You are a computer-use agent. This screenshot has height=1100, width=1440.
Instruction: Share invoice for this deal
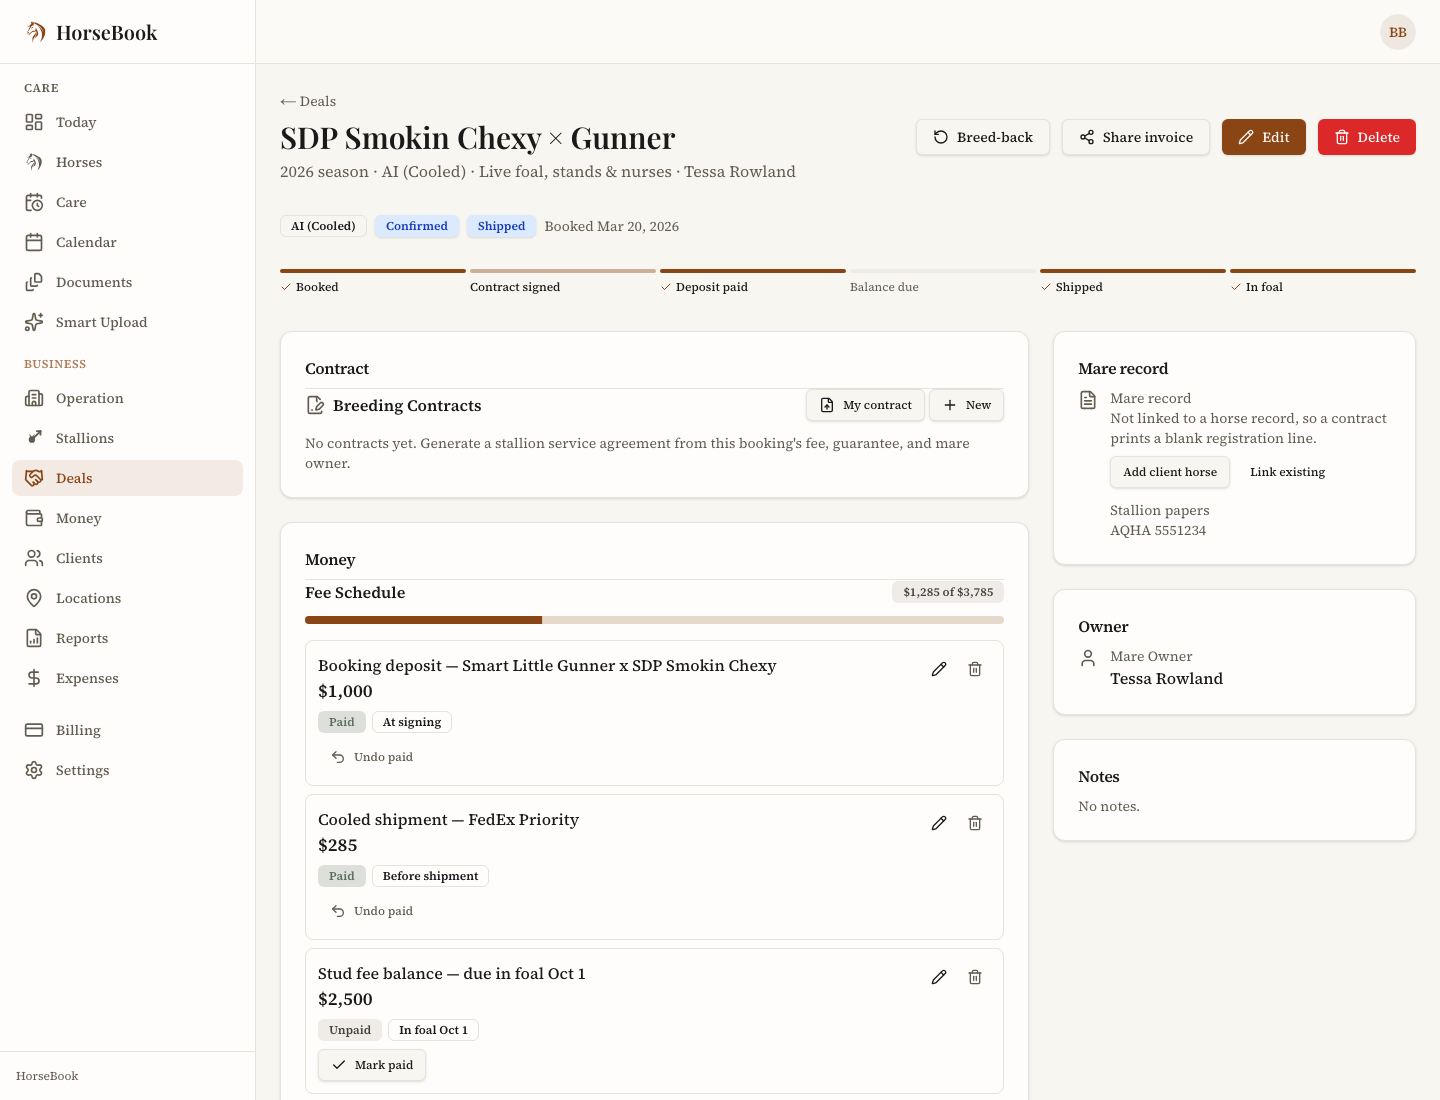pos(1136,137)
